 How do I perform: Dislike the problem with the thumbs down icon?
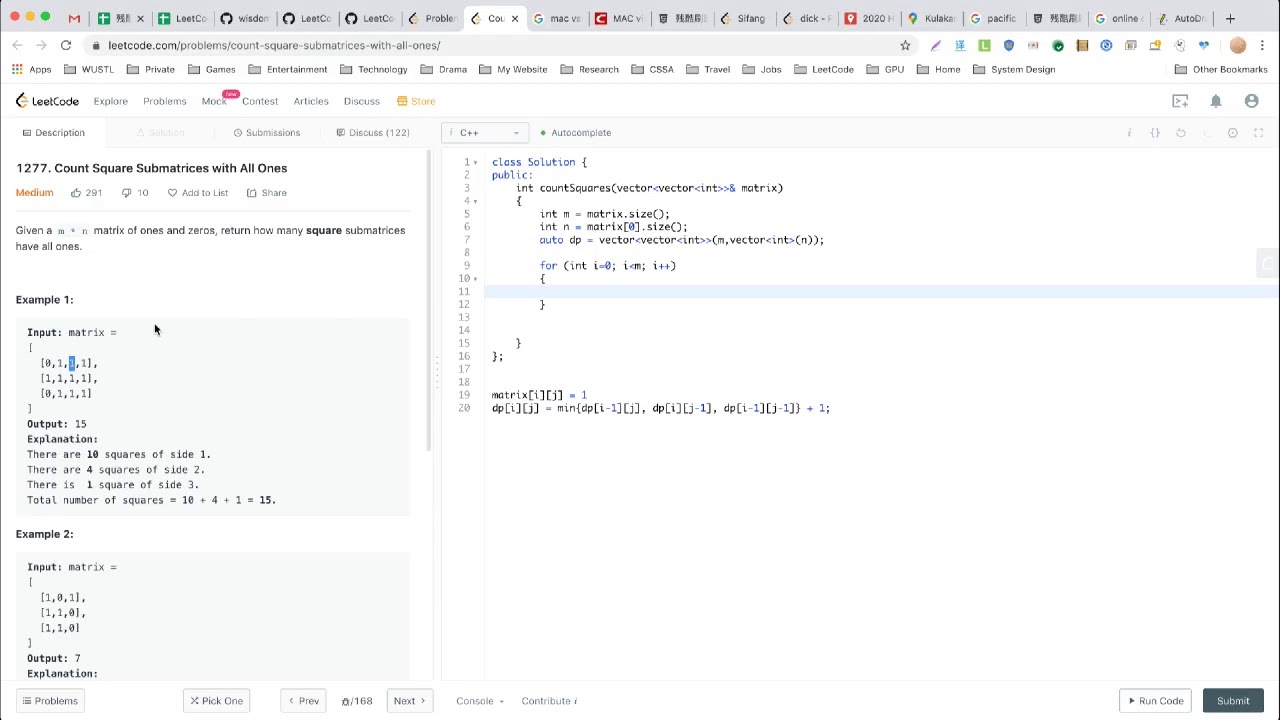pos(126,193)
